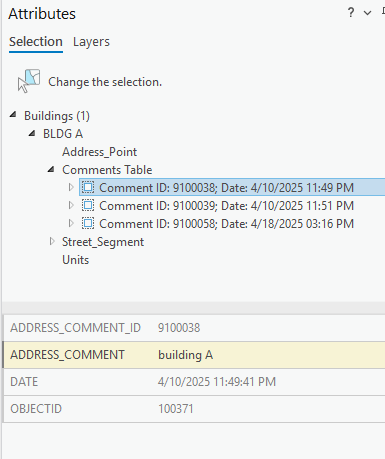Screen dimensions: 385x459
Task: Click the ADDRESS_COMMENT field name
Action: (67, 355)
